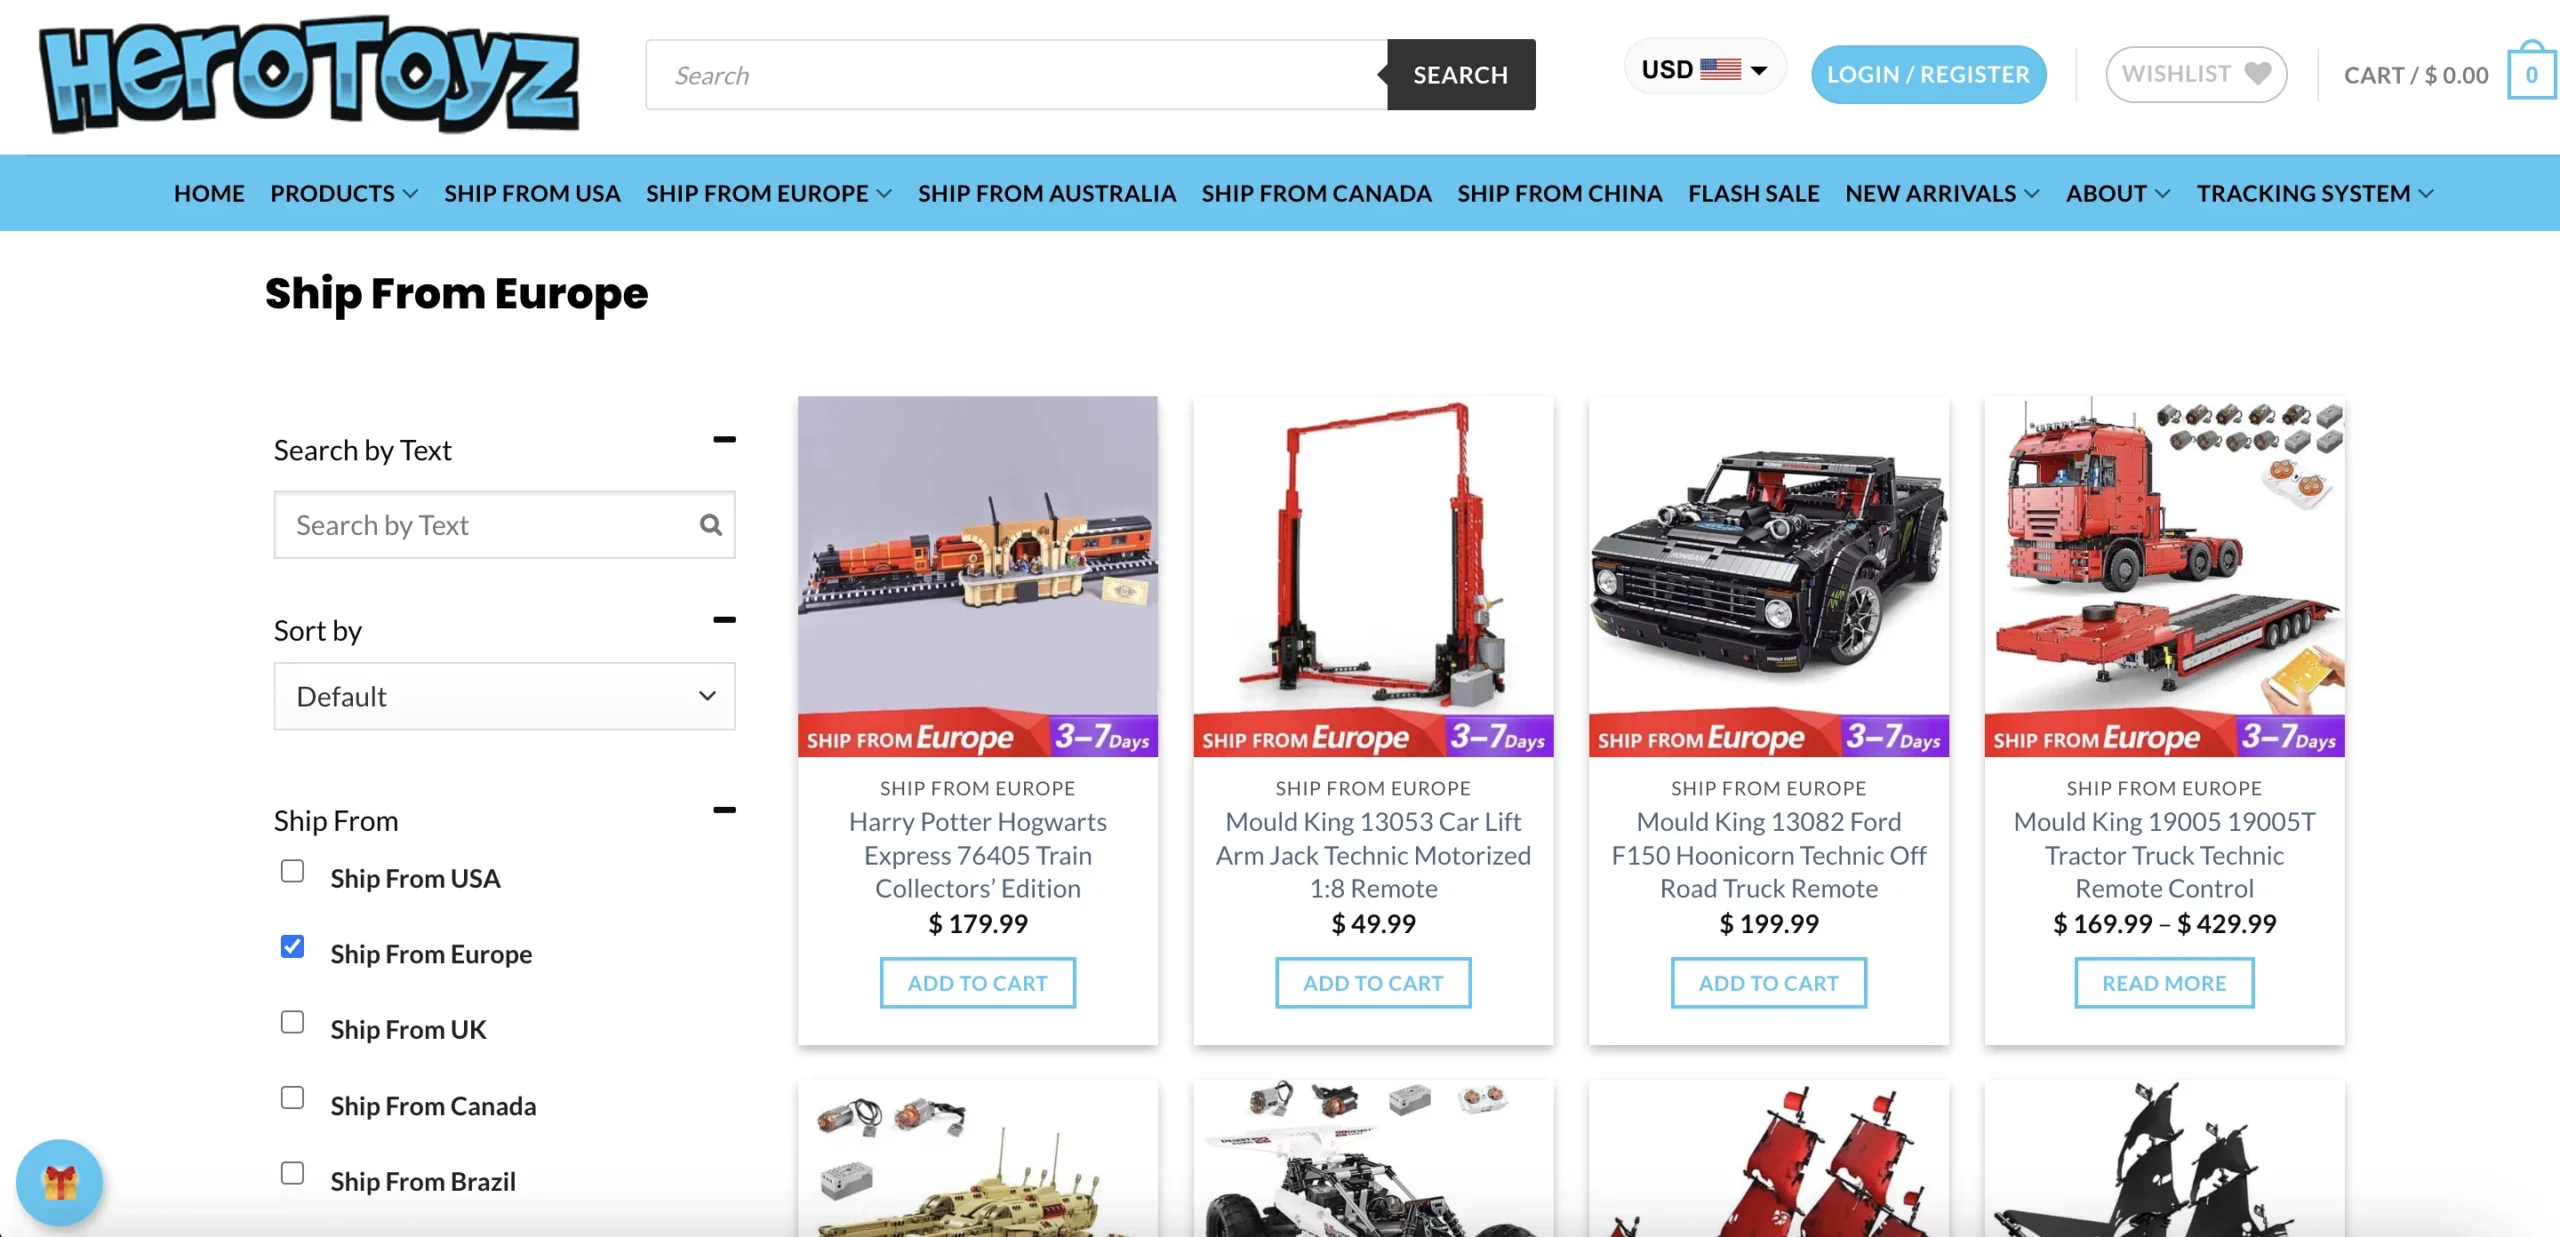Click the wishlist heart icon

[2257, 74]
